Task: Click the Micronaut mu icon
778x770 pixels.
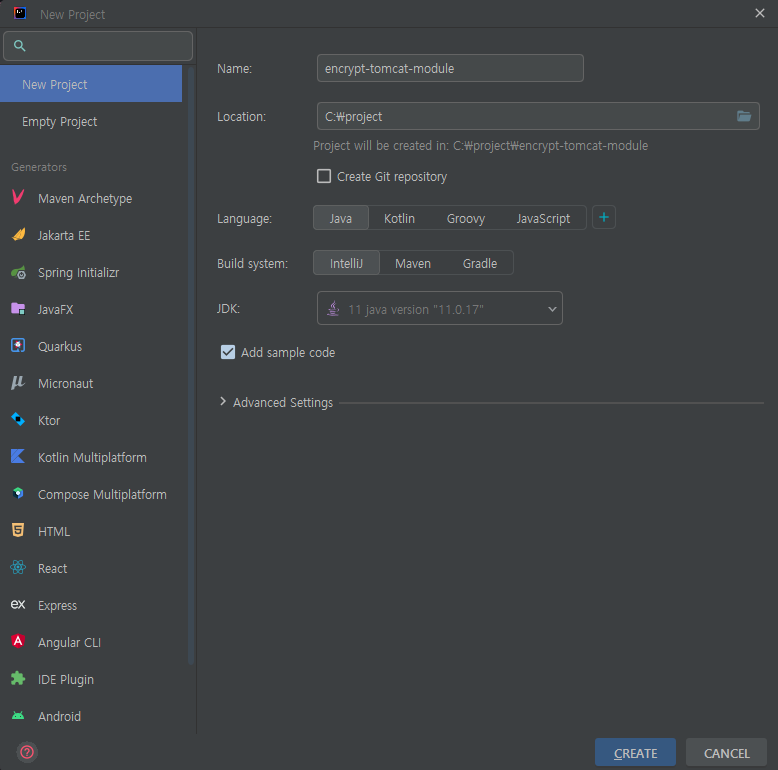Action: (18, 383)
